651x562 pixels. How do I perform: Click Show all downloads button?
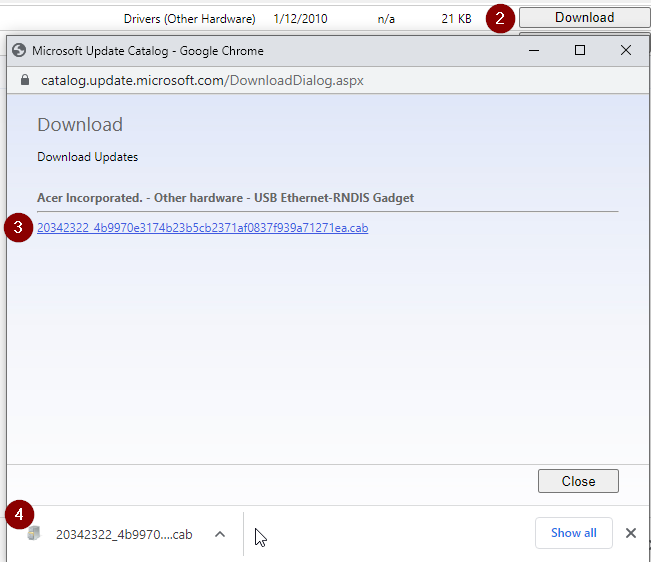pyautogui.click(x=573, y=533)
